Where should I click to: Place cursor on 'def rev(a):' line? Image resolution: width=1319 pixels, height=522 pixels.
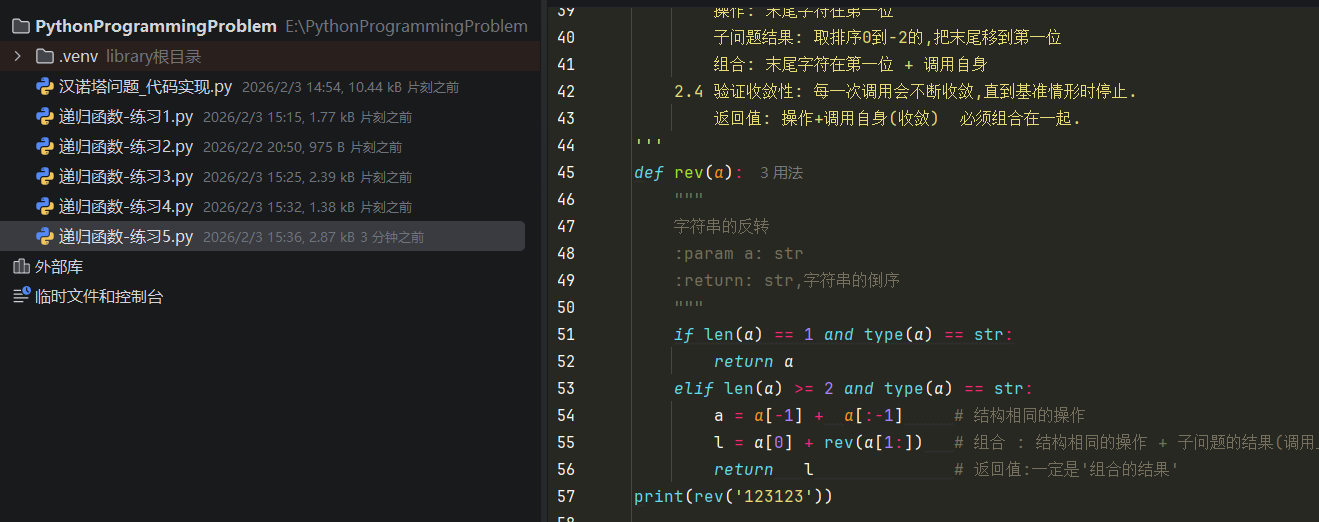688,173
